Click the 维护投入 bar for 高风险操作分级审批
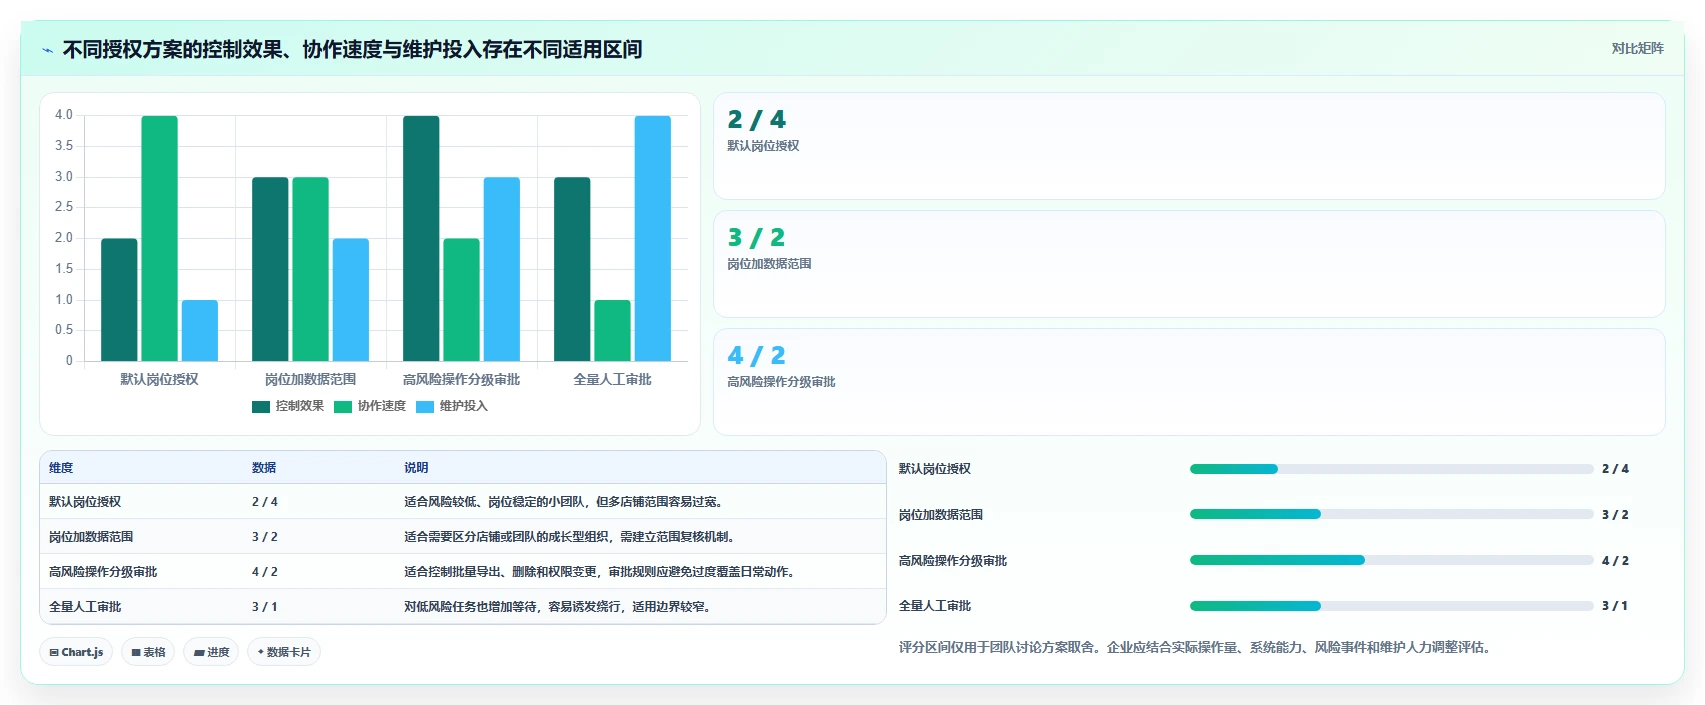Viewport: 1705px width, 705px height. click(502, 269)
